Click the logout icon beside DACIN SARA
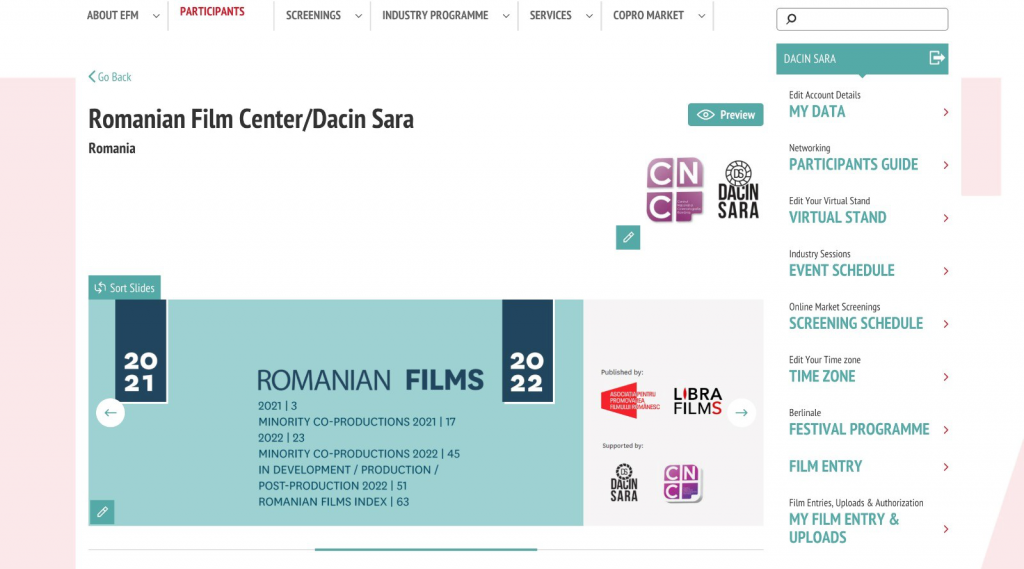Screen dimensions: 1024x569 (x=937, y=58)
